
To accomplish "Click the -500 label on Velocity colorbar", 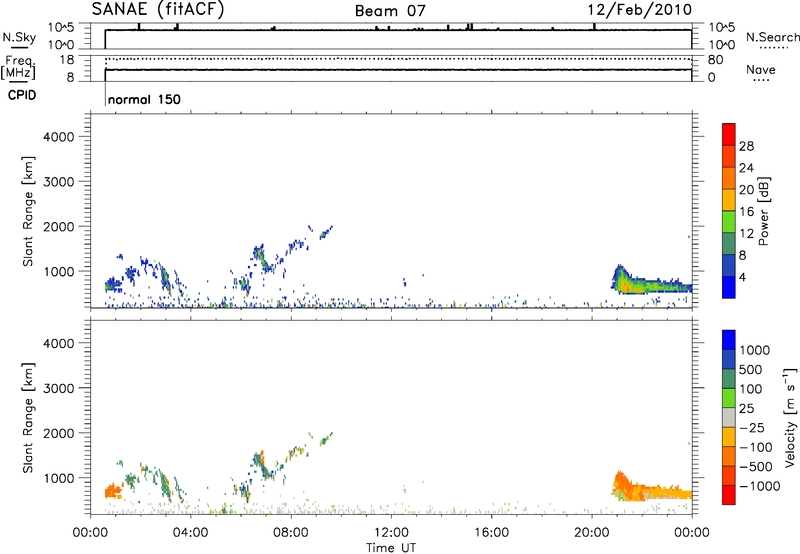I will pyautogui.click(x=756, y=466).
